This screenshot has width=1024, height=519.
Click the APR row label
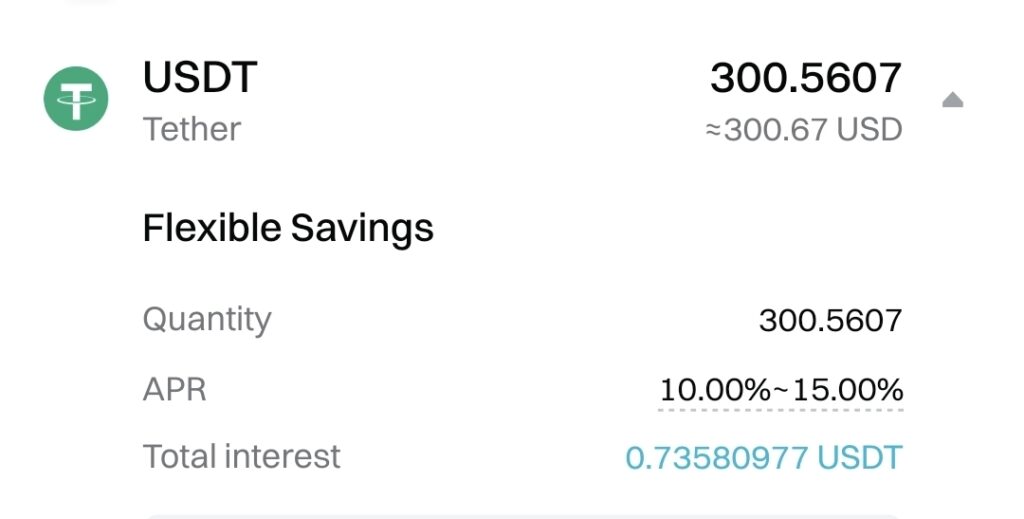tap(174, 388)
